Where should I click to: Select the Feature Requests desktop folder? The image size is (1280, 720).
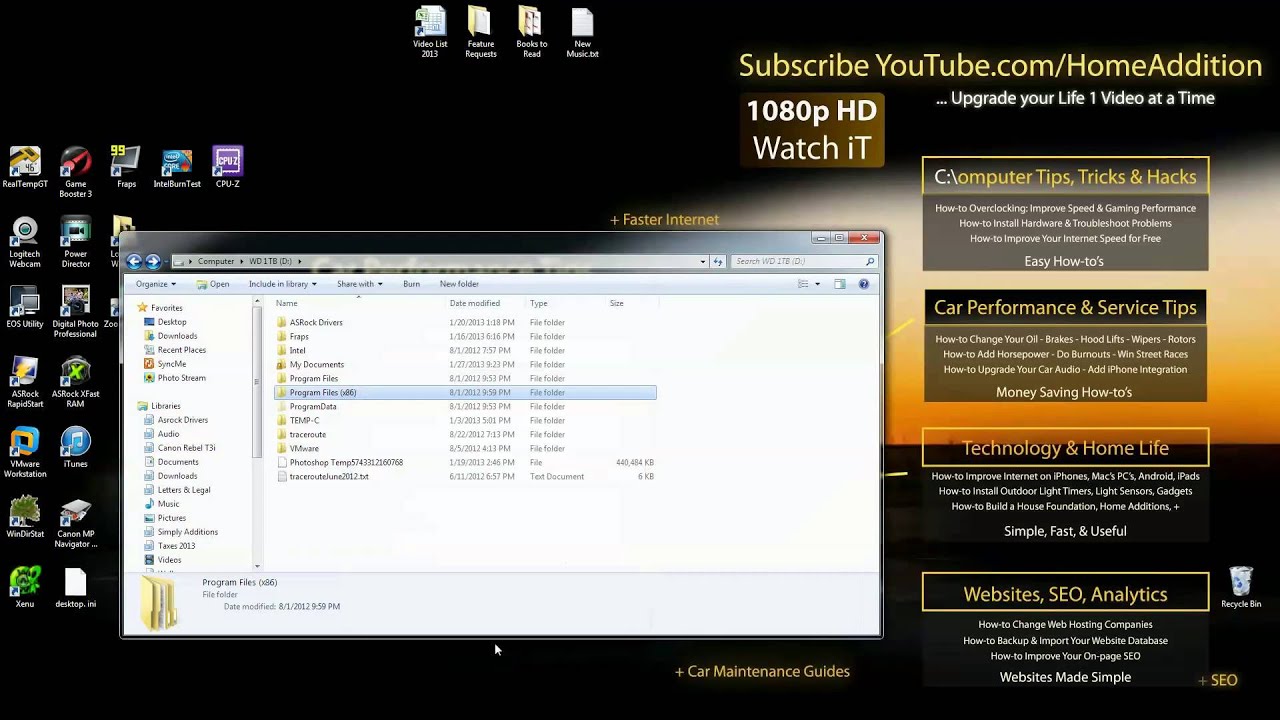coord(481,33)
